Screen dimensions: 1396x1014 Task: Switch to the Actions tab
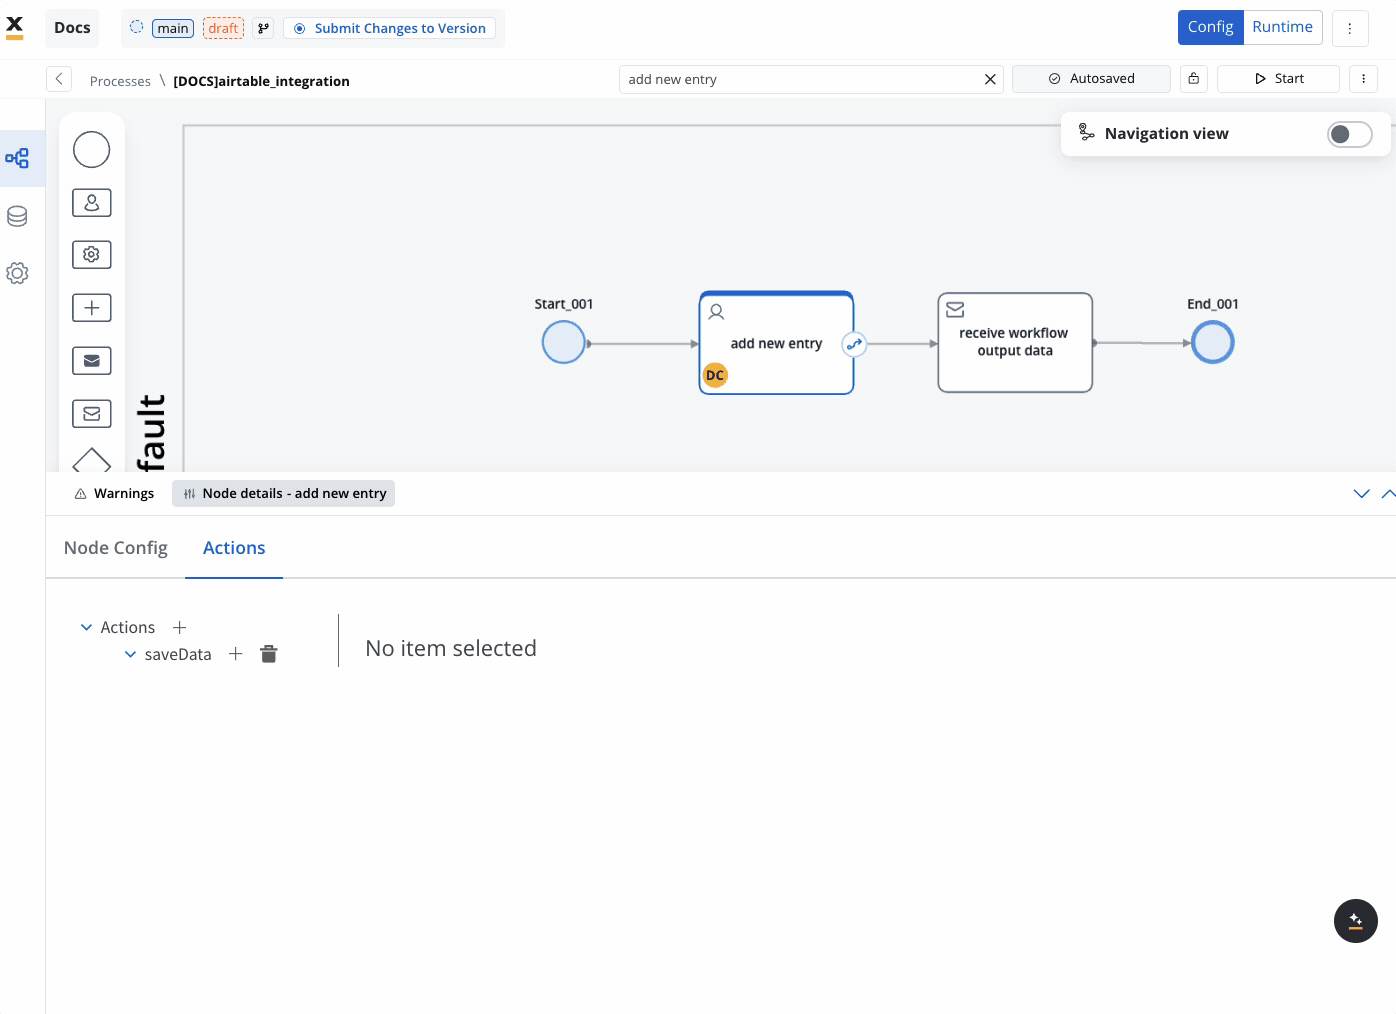tap(234, 548)
